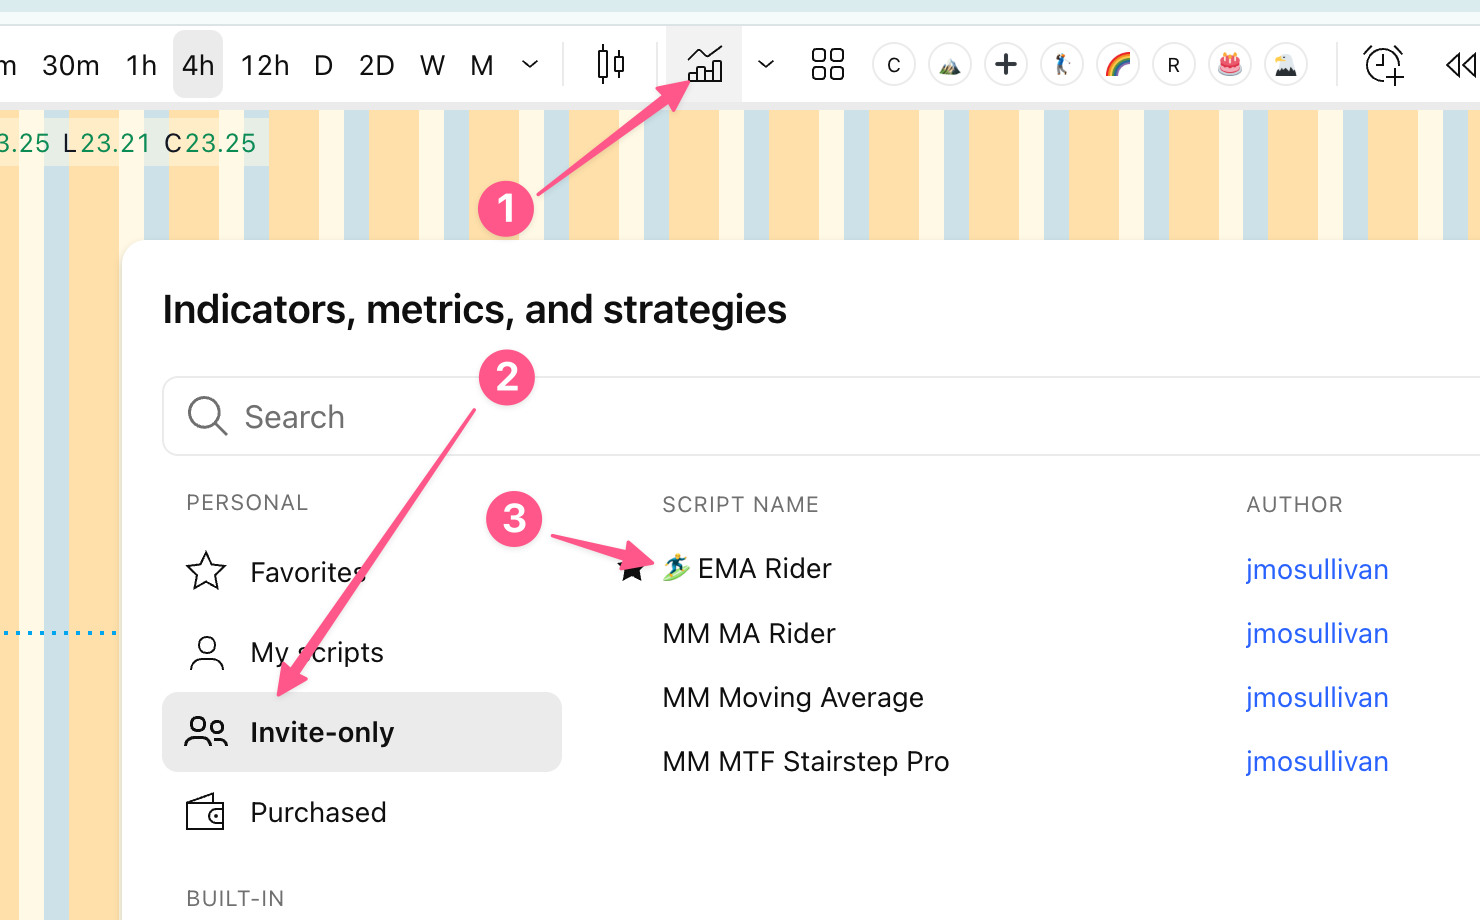Click the birthday cake emoji toolbar button
Viewport: 1480px width, 920px height.
pyautogui.click(x=1230, y=65)
